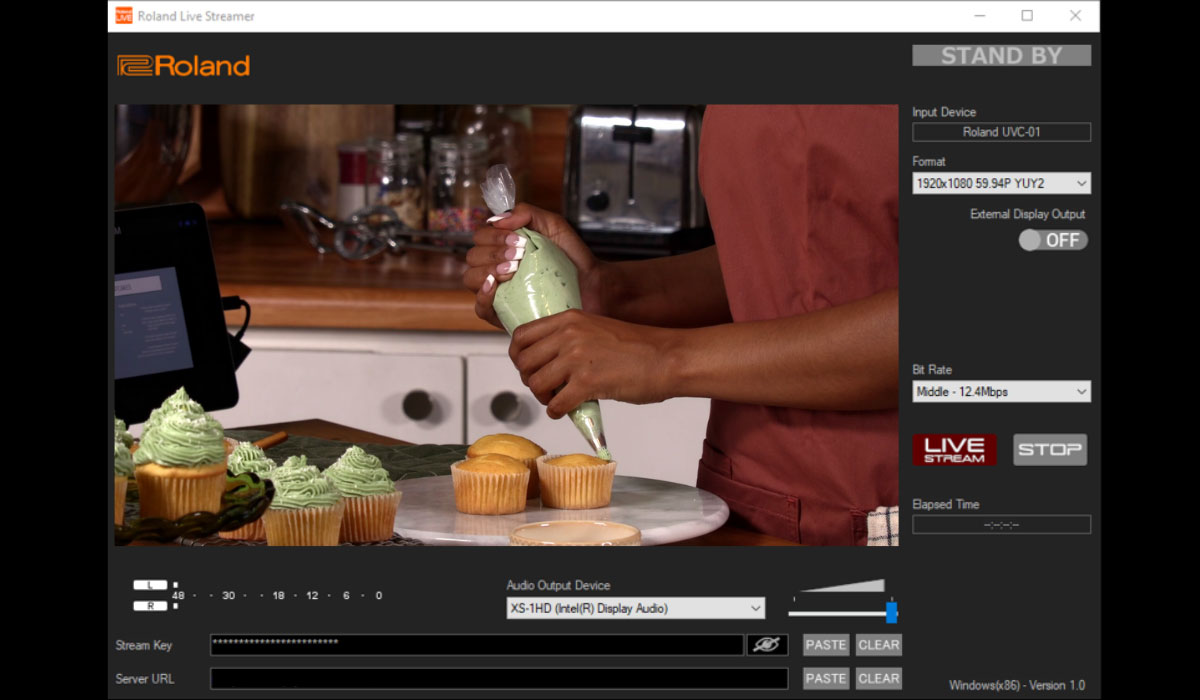Click the "External Display Output" label

1027,214
